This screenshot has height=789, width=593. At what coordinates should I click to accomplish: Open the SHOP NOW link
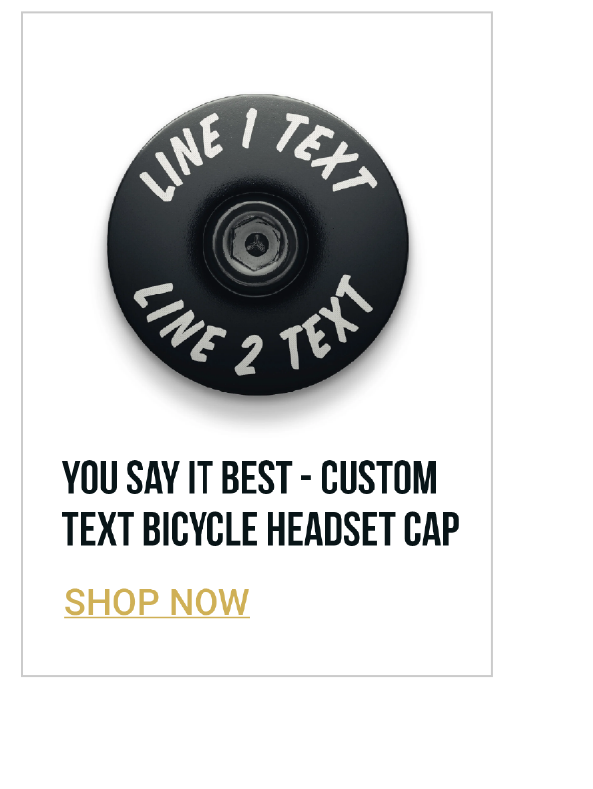pos(157,602)
